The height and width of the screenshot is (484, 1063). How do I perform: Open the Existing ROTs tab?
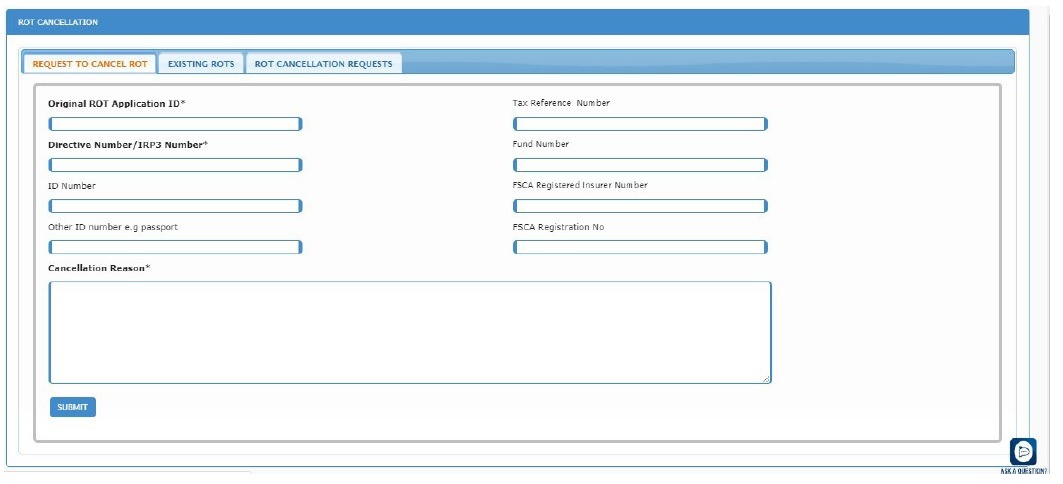(x=201, y=64)
